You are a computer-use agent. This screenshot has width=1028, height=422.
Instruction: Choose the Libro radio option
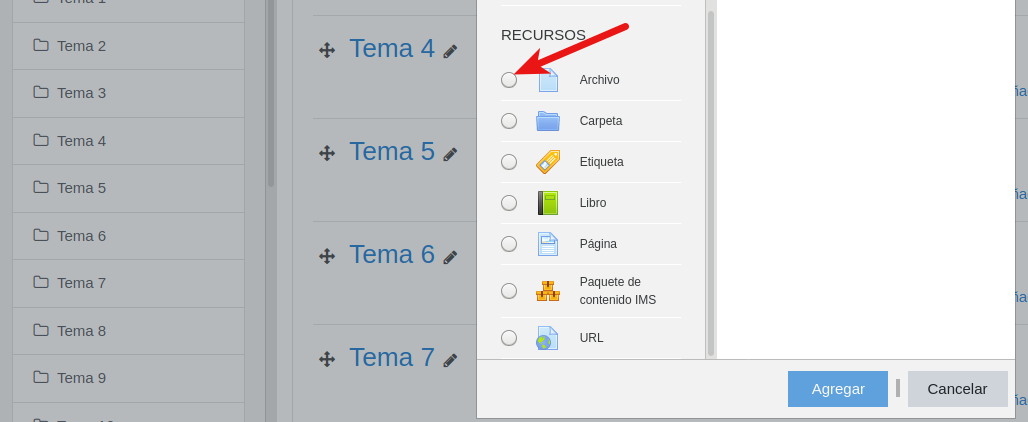[509, 203]
